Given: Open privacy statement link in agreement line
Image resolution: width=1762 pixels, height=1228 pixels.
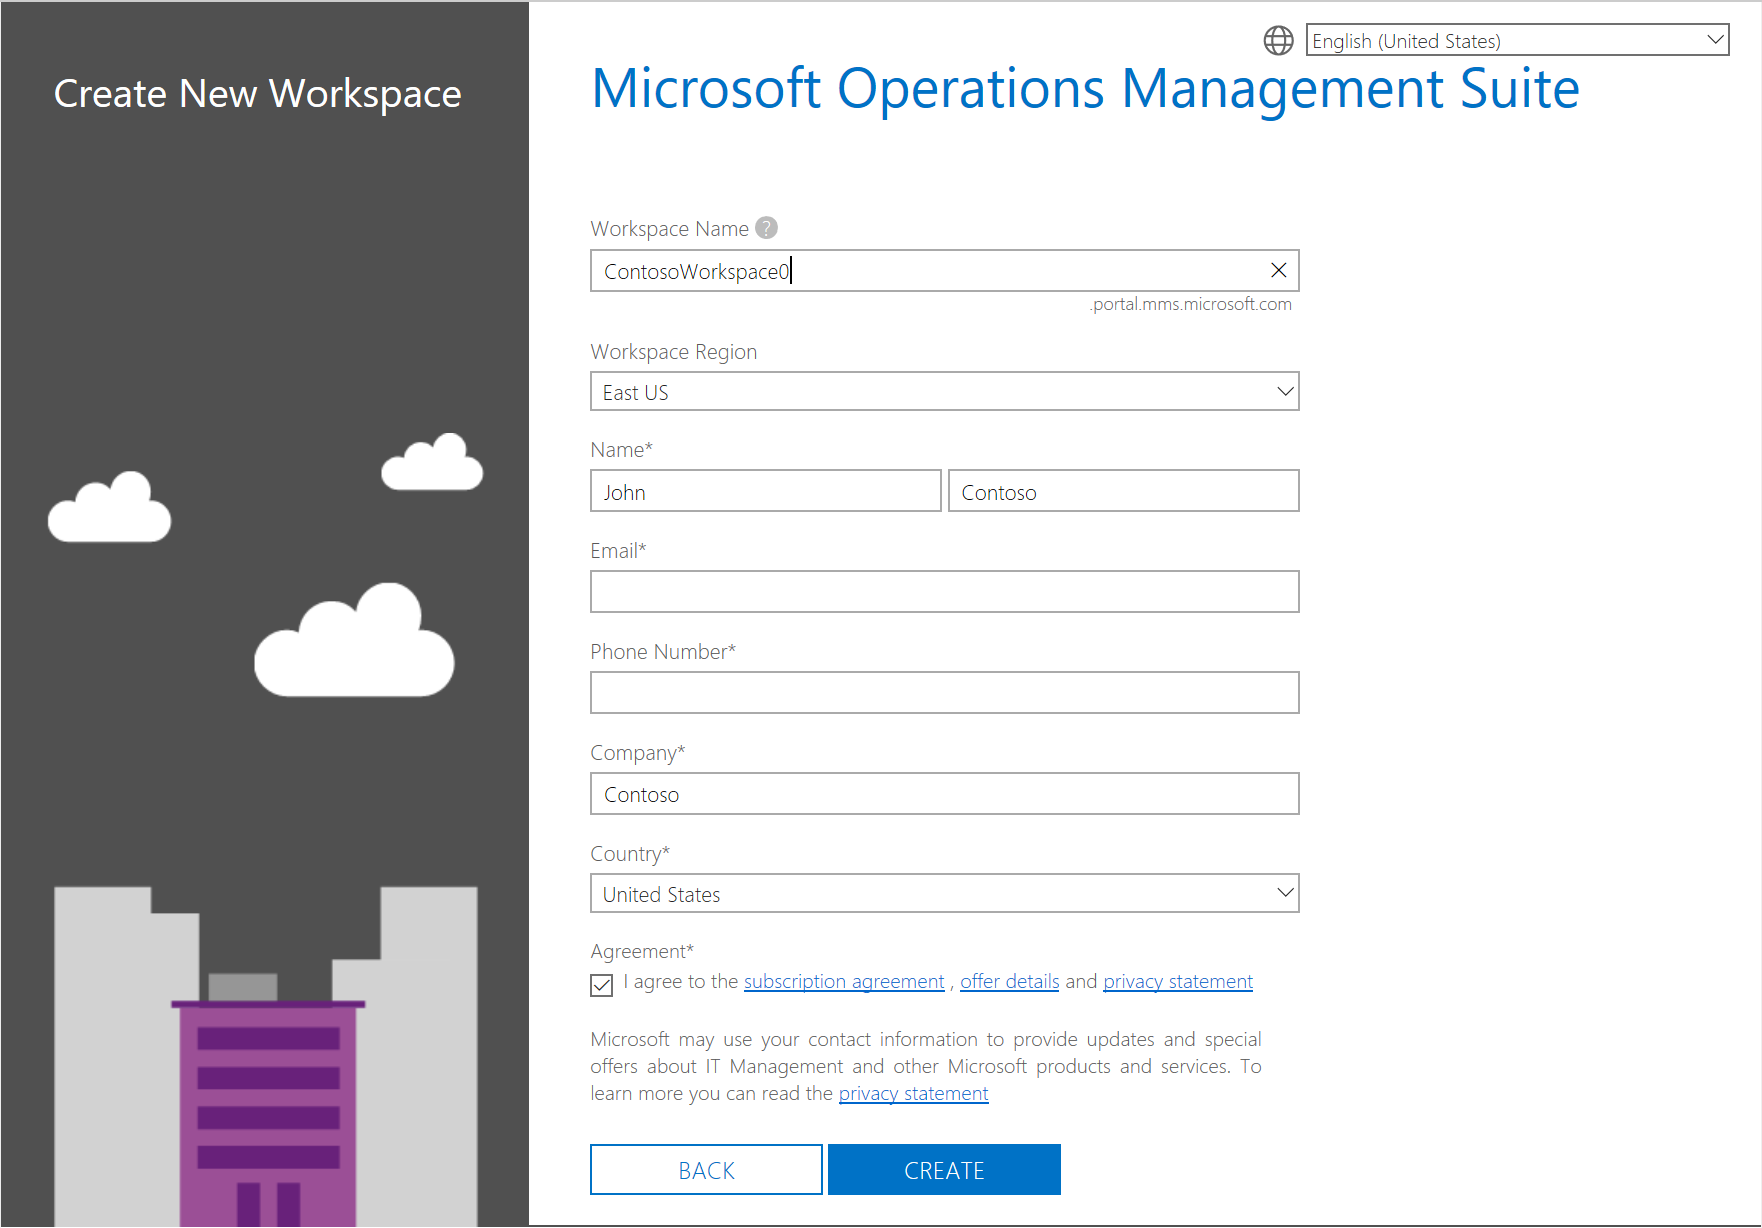Looking at the screenshot, I should click(1177, 982).
